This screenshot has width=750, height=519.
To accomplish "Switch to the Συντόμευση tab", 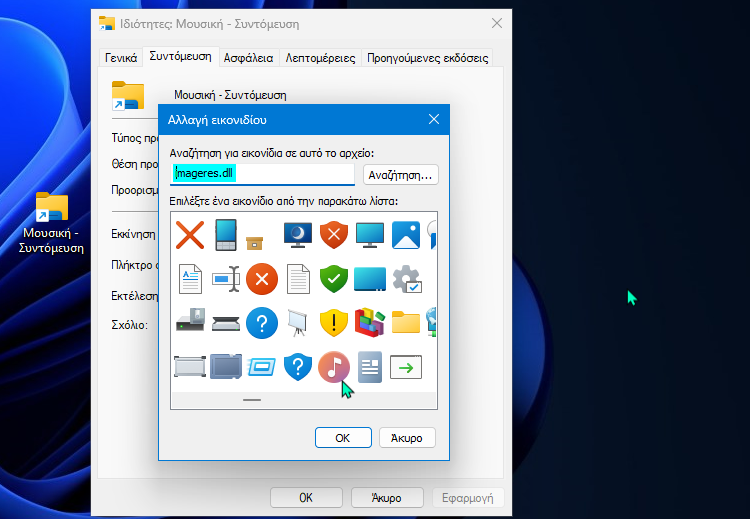I will [x=180, y=56].
